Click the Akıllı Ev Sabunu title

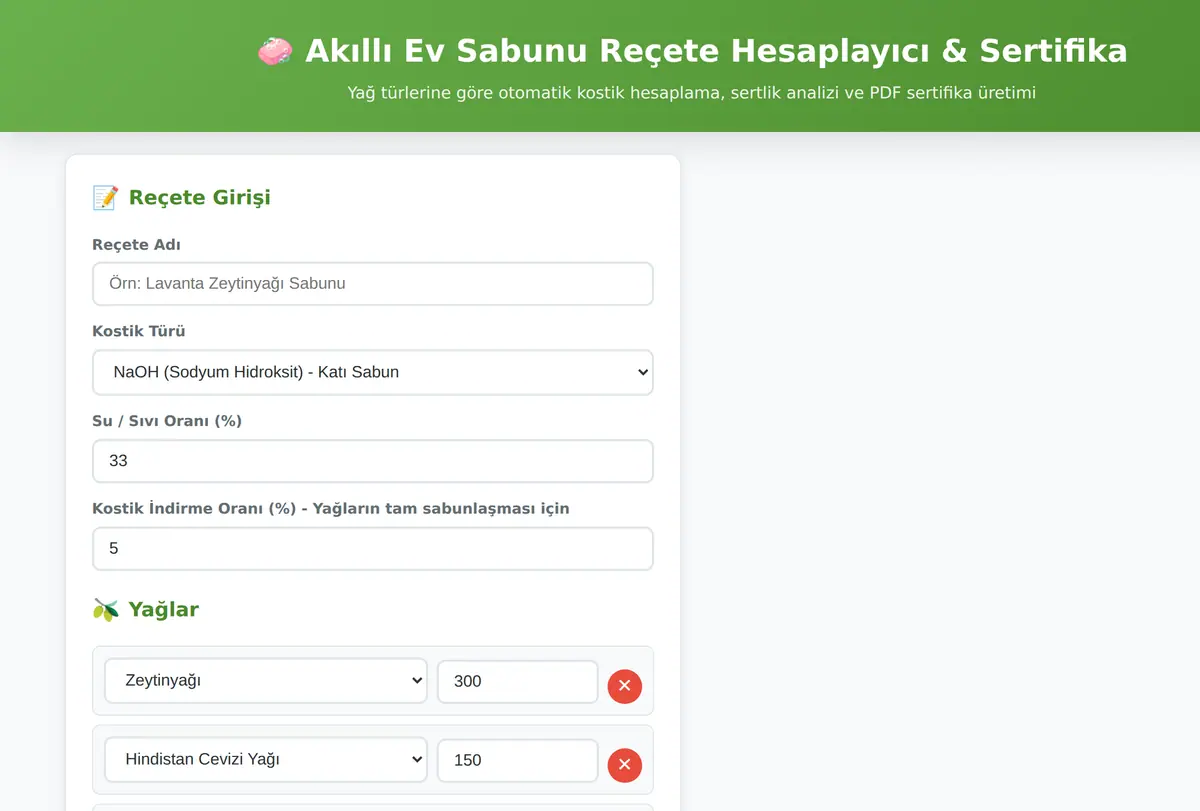point(716,51)
